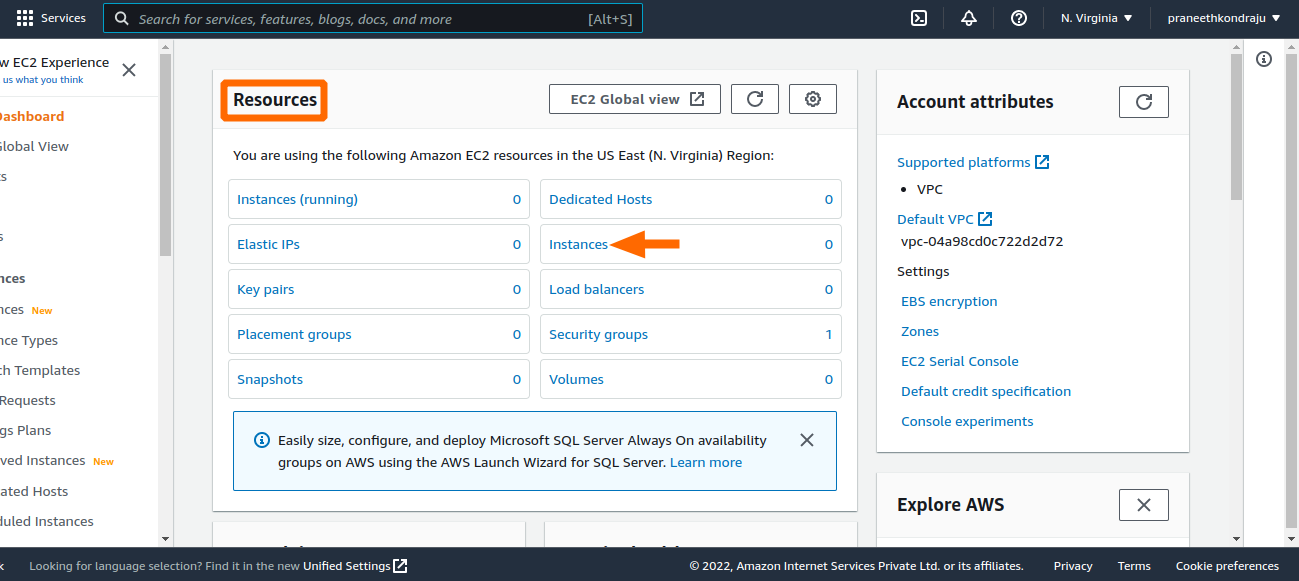Focus the services search field

[x=373, y=18]
